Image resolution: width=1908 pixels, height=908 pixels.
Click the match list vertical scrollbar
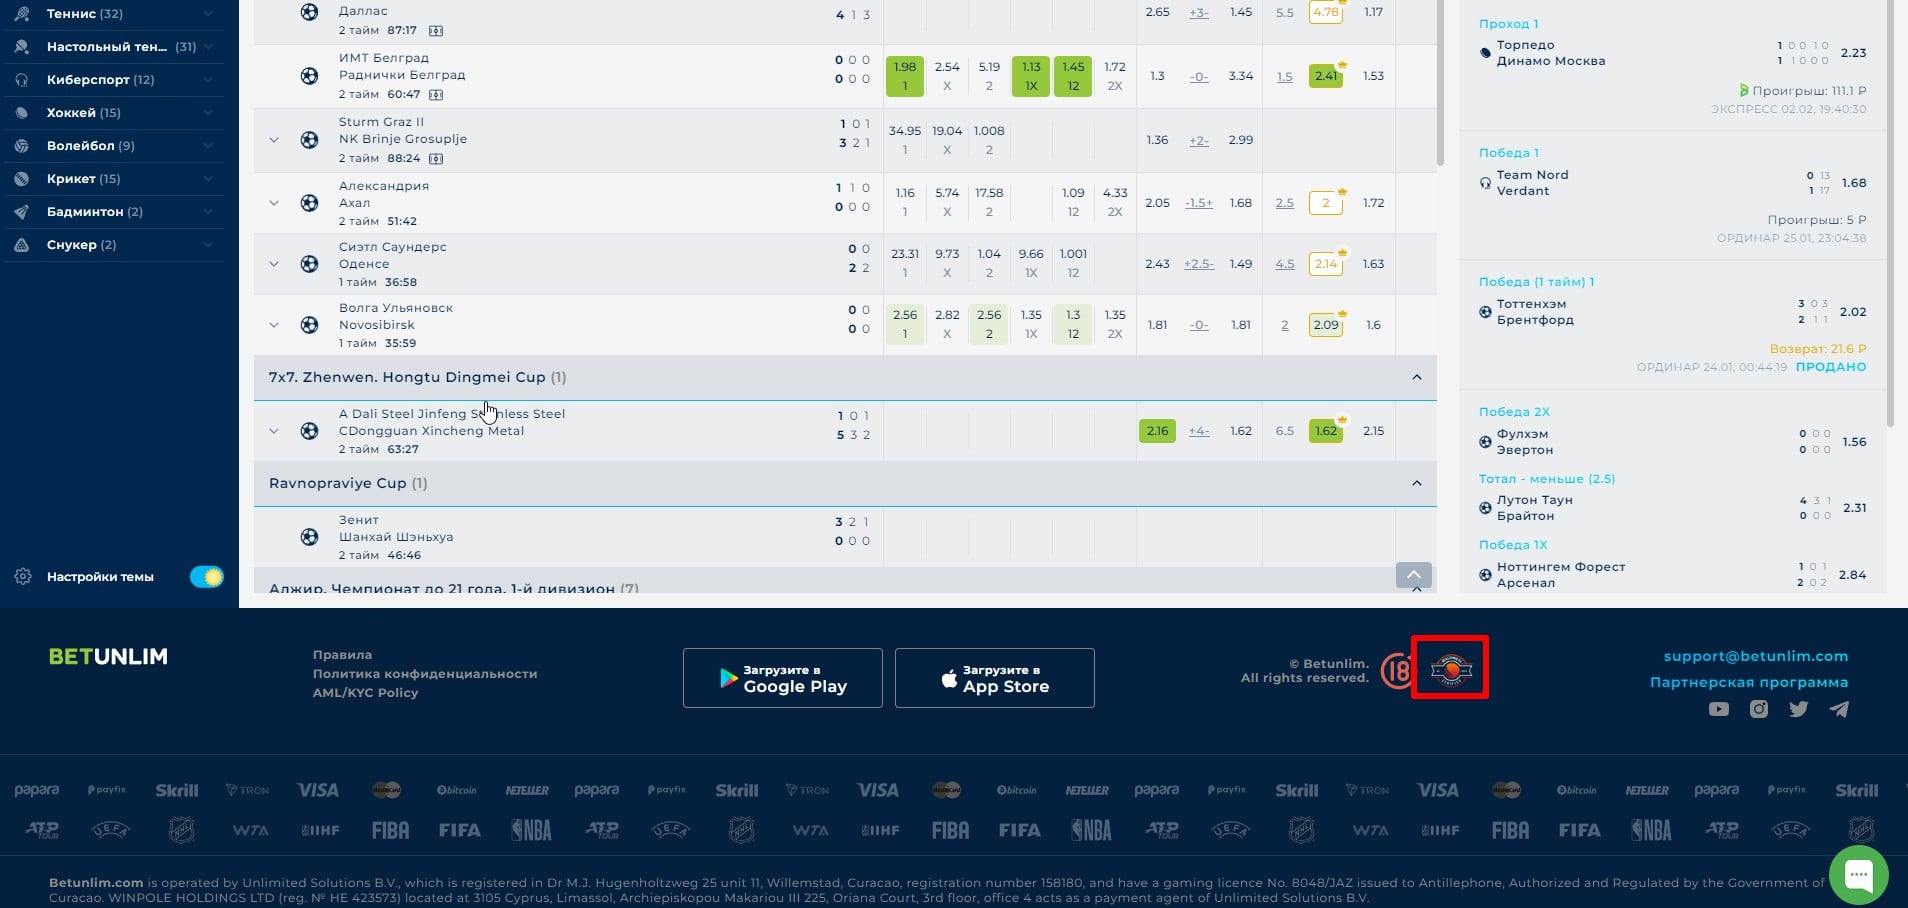[1441, 82]
